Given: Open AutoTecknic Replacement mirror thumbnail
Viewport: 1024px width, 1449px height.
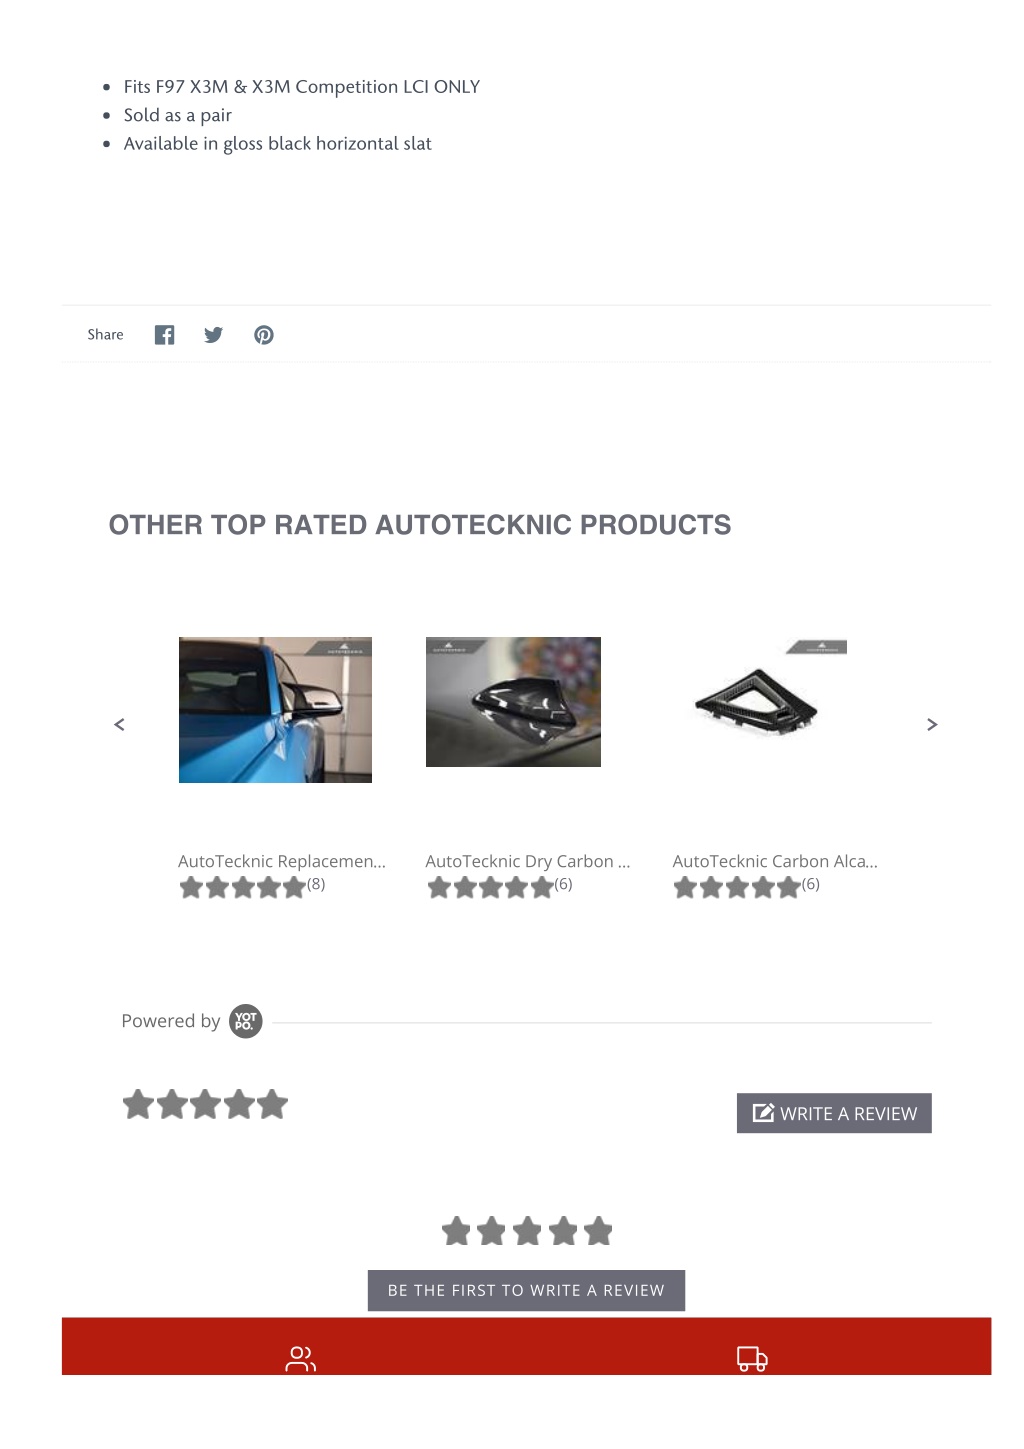Looking at the screenshot, I should click(x=275, y=710).
